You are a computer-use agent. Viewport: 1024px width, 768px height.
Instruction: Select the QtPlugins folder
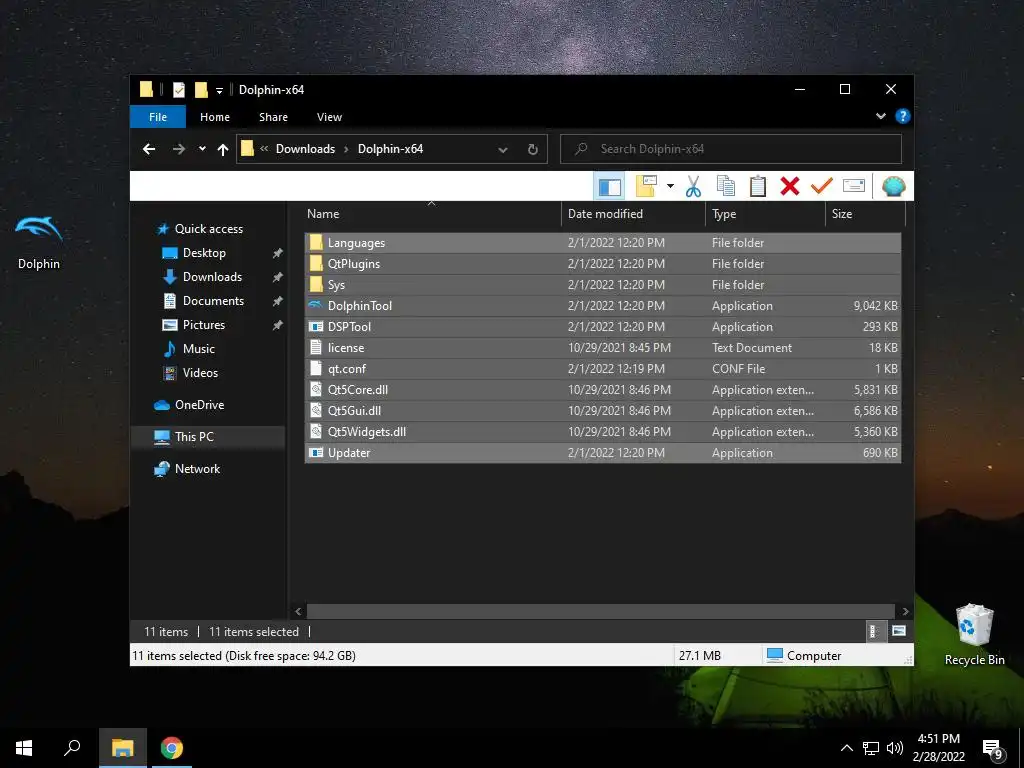click(x=603, y=264)
